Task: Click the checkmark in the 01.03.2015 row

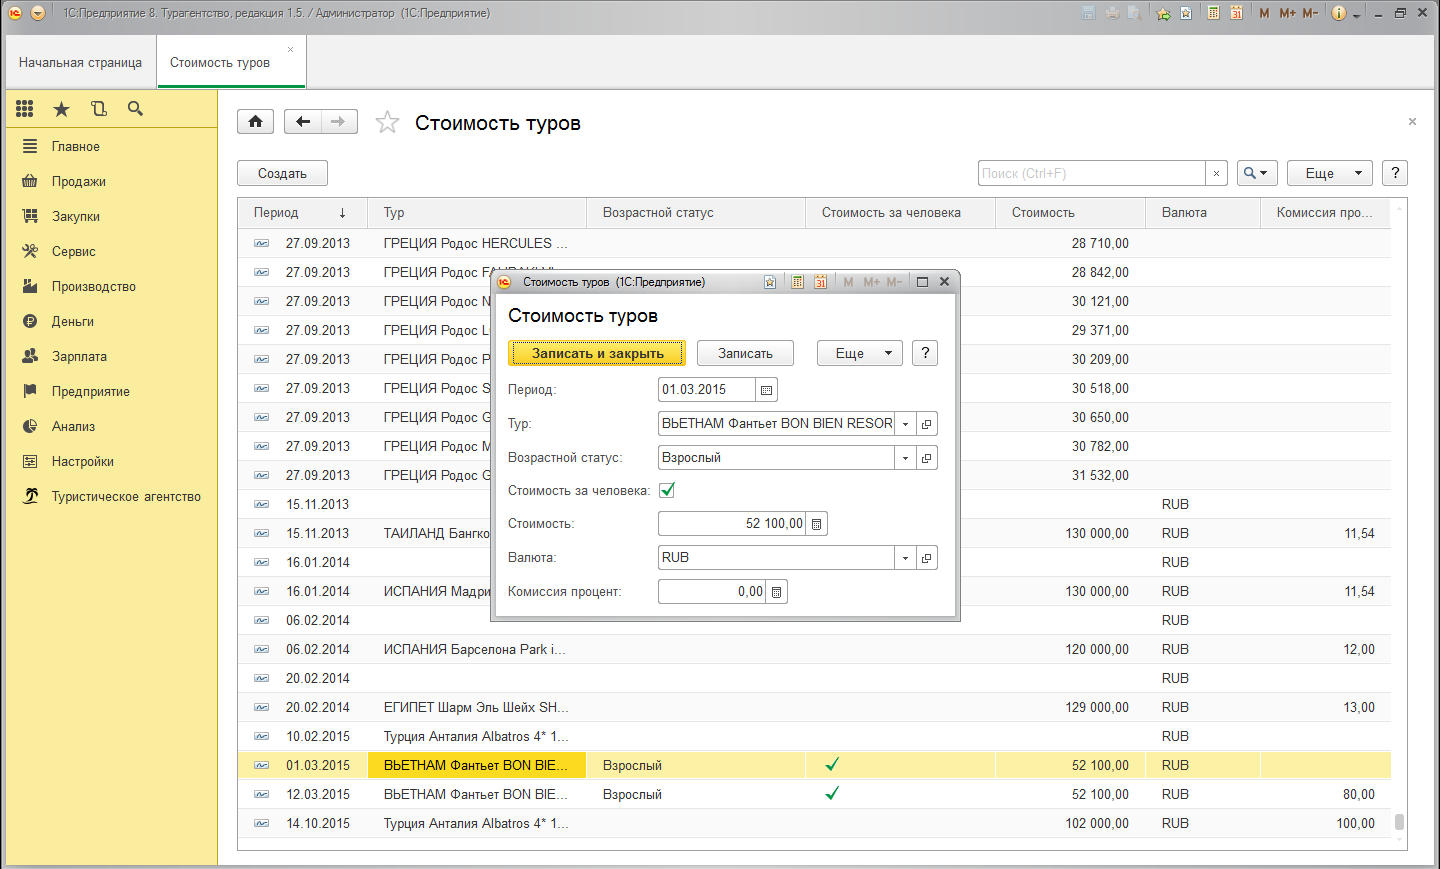Action: [x=832, y=765]
